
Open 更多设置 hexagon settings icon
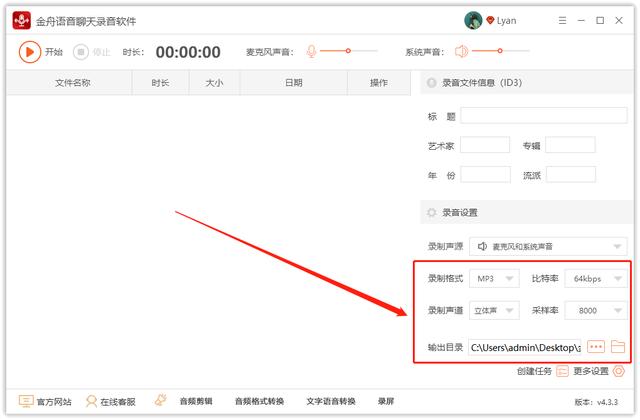618,371
